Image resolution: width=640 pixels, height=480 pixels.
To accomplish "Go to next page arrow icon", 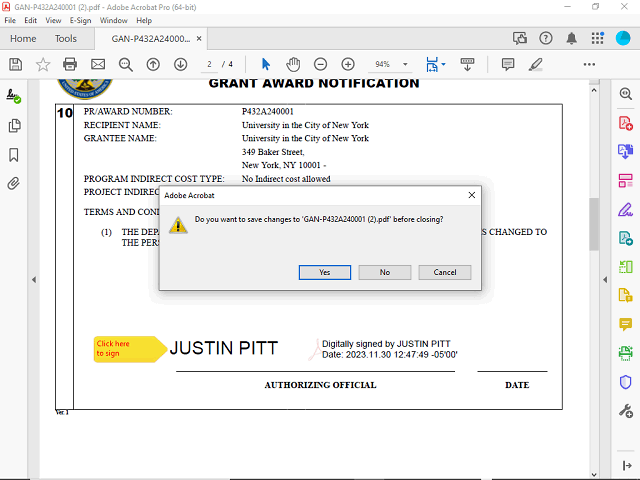I will (x=180, y=64).
